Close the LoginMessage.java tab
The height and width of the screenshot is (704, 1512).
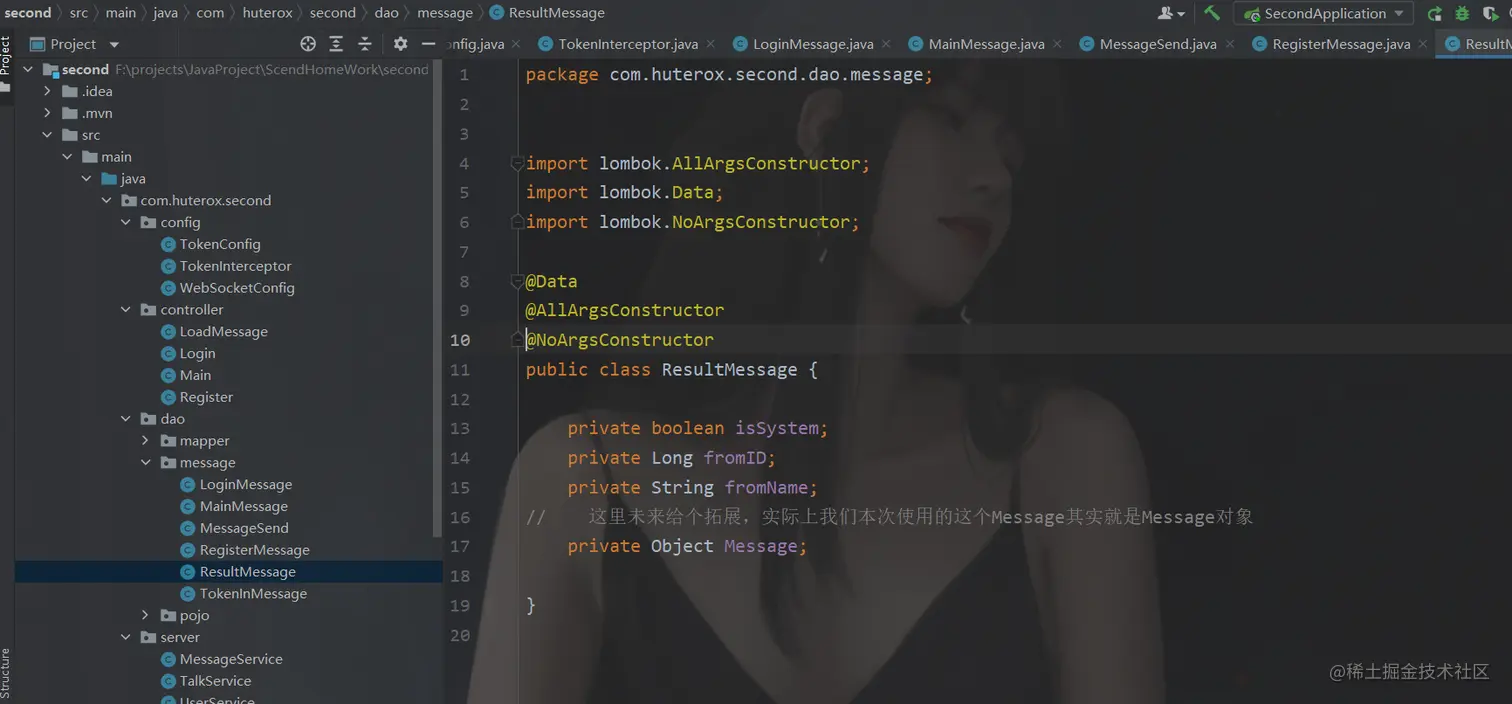[x=885, y=44]
